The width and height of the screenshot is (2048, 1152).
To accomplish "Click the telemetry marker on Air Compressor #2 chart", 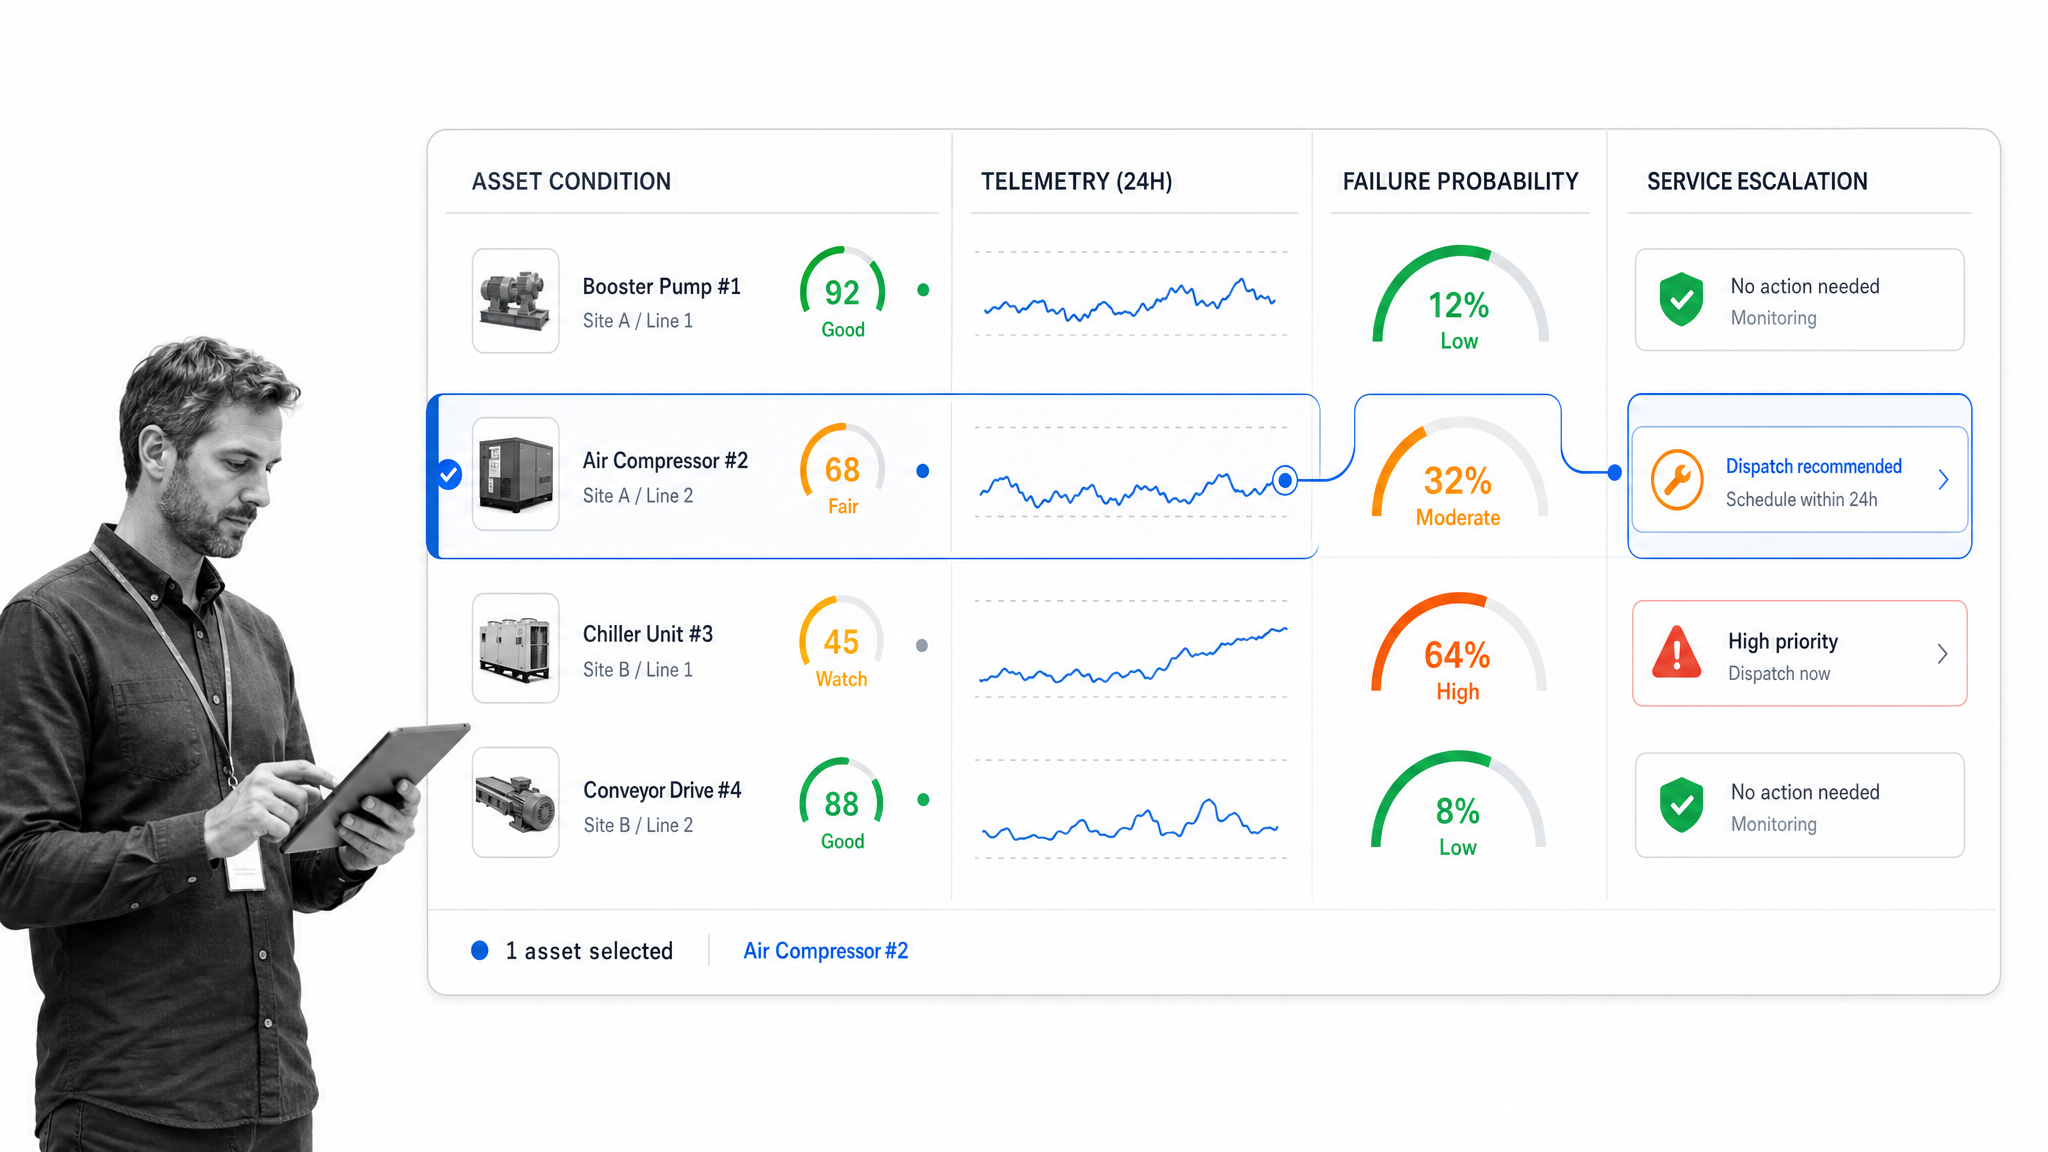I will click(x=1285, y=481).
